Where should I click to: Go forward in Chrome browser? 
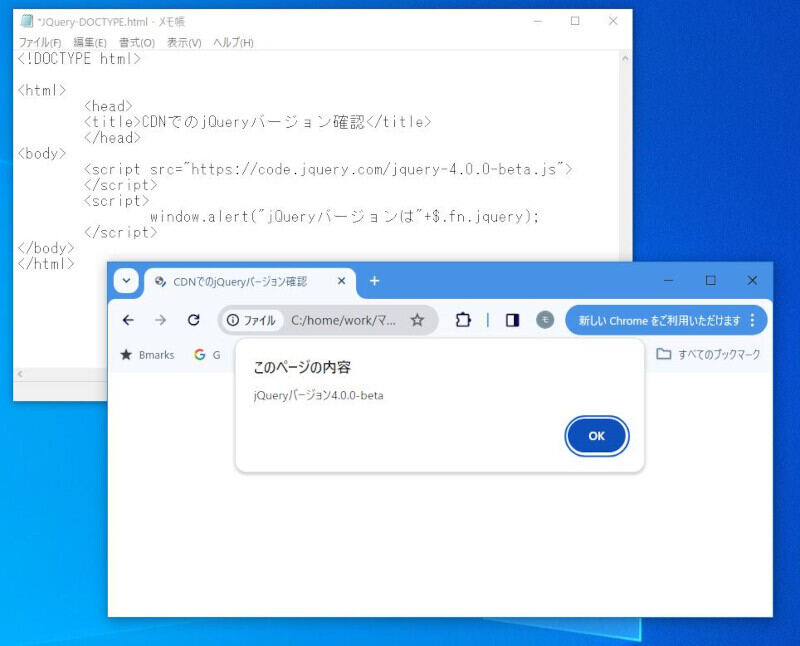161,320
